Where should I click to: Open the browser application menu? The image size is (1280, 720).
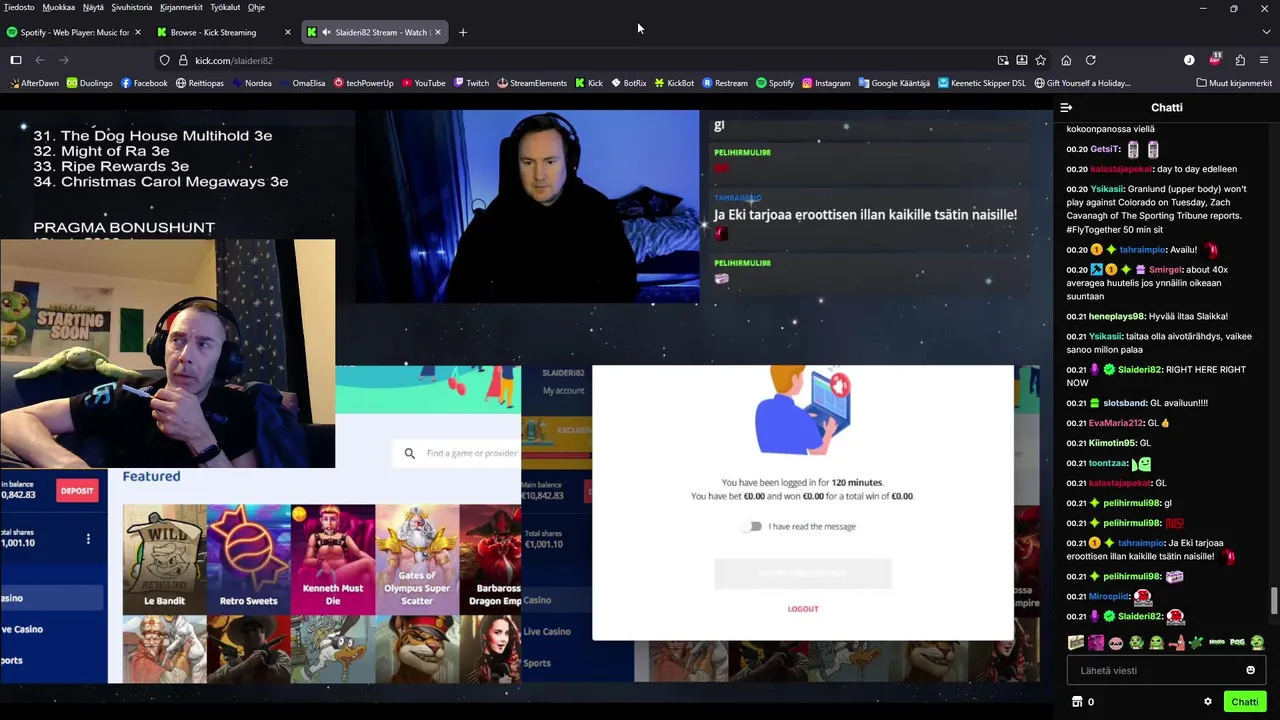1264,60
